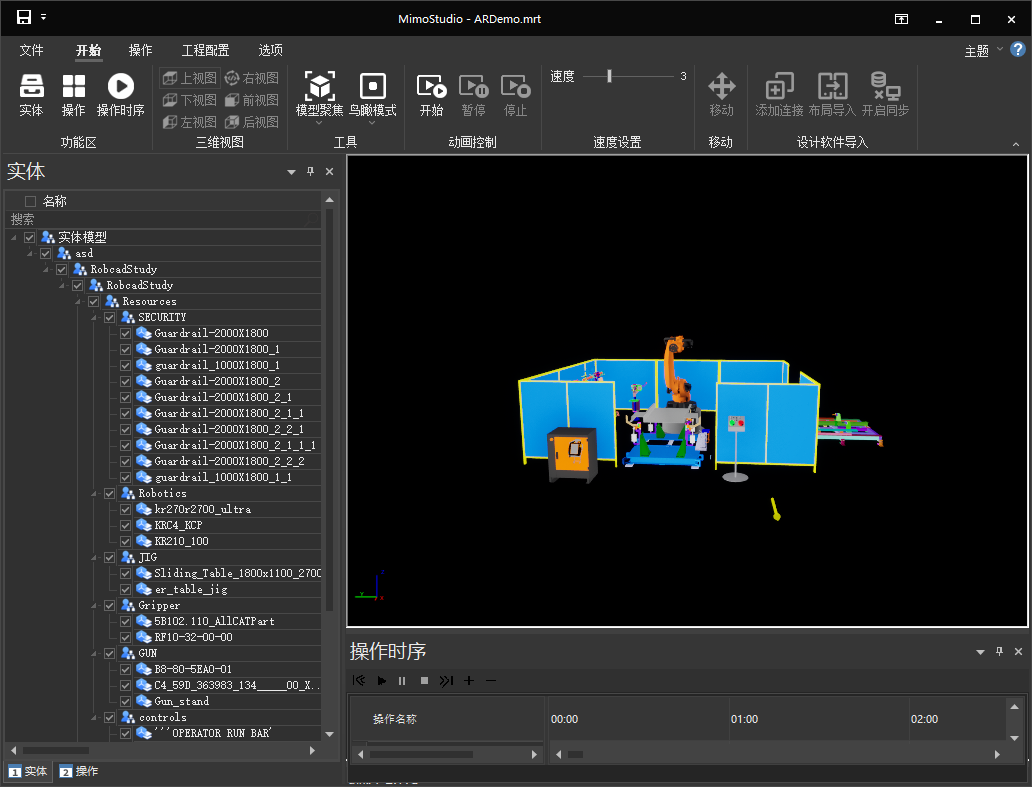Image resolution: width=1032 pixels, height=787 pixels.
Task: Click the 实体 icon in the ribbon
Action: click(x=31, y=87)
